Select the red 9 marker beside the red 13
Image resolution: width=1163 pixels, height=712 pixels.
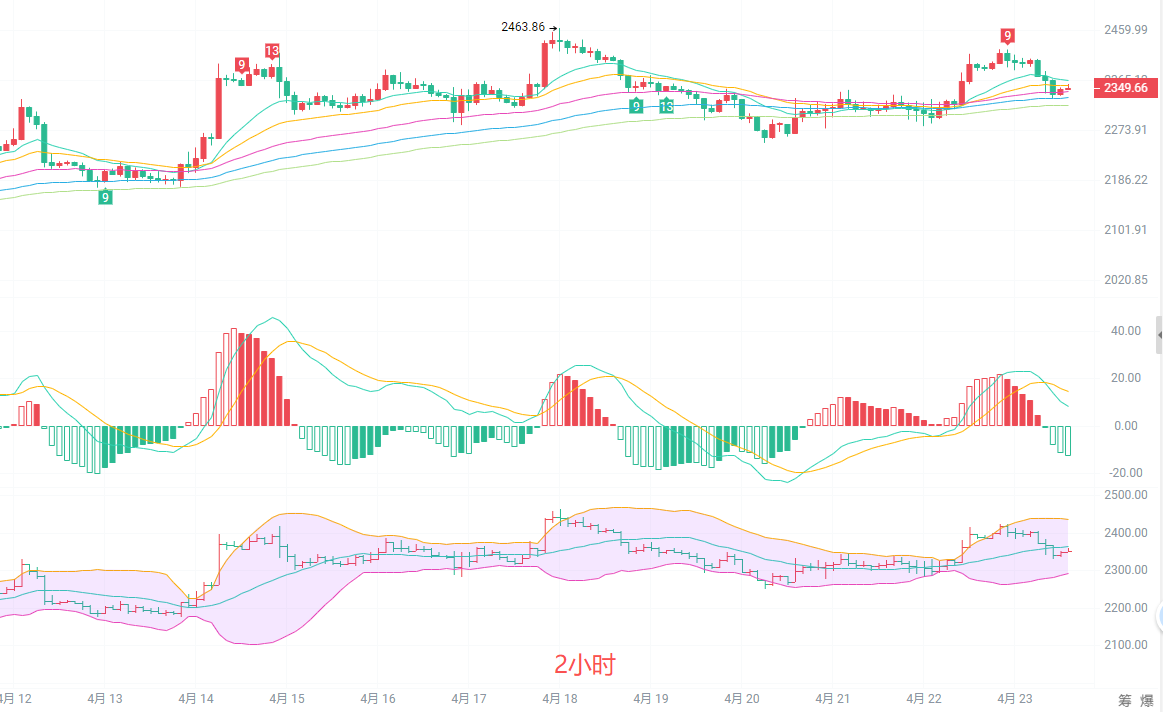click(x=242, y=65)
